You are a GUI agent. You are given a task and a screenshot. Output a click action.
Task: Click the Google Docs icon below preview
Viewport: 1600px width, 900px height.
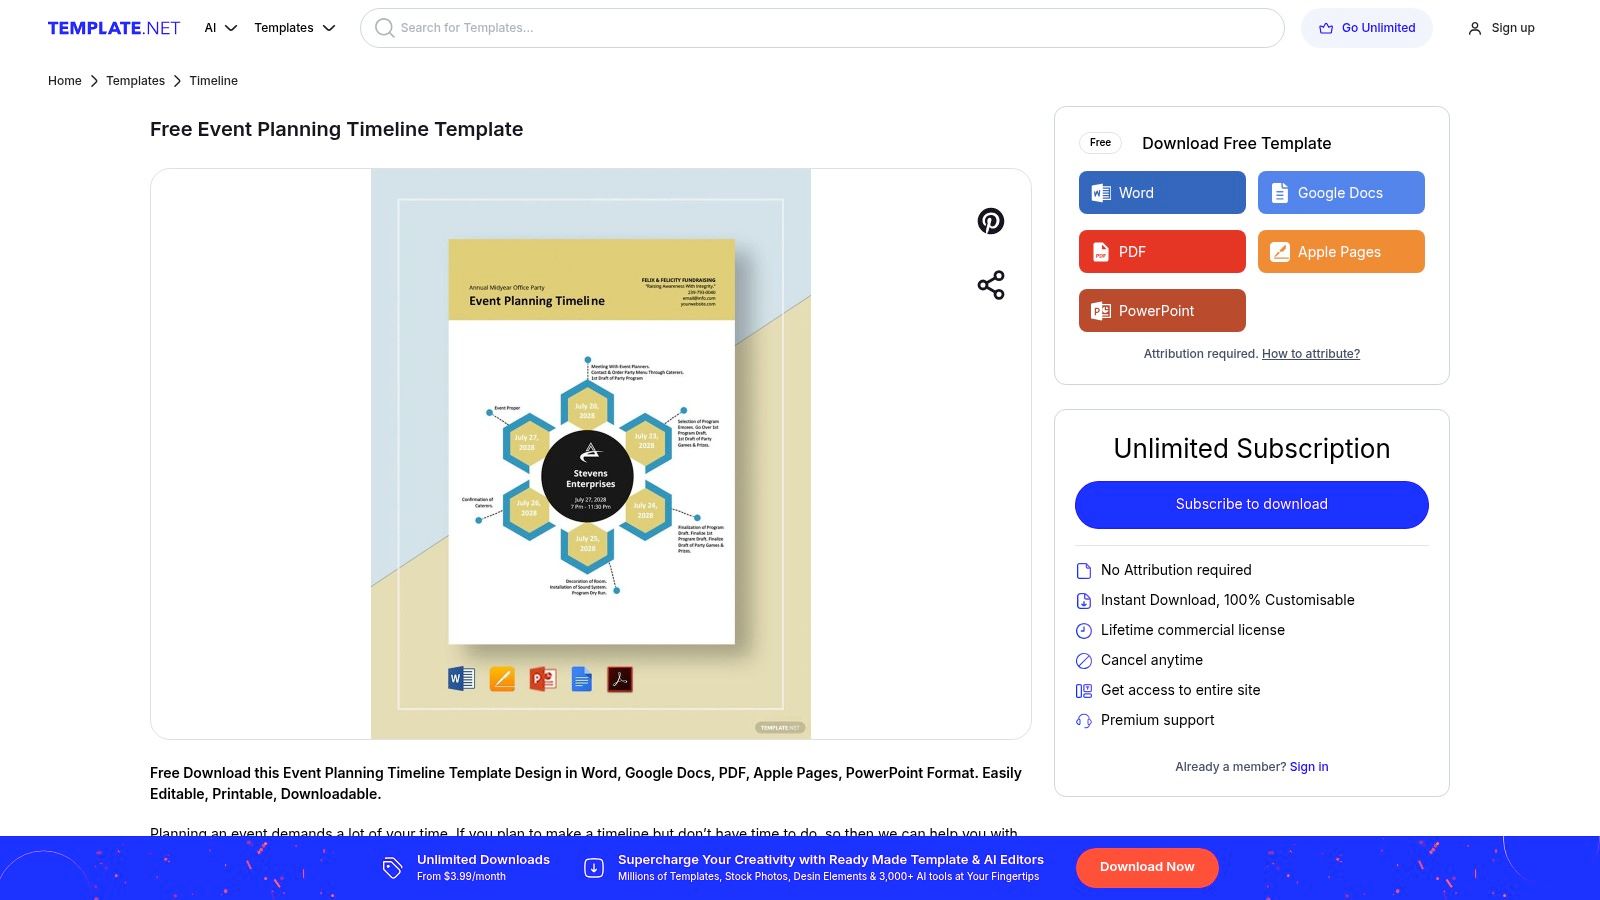pyautogui.click(x=582, y=679)
